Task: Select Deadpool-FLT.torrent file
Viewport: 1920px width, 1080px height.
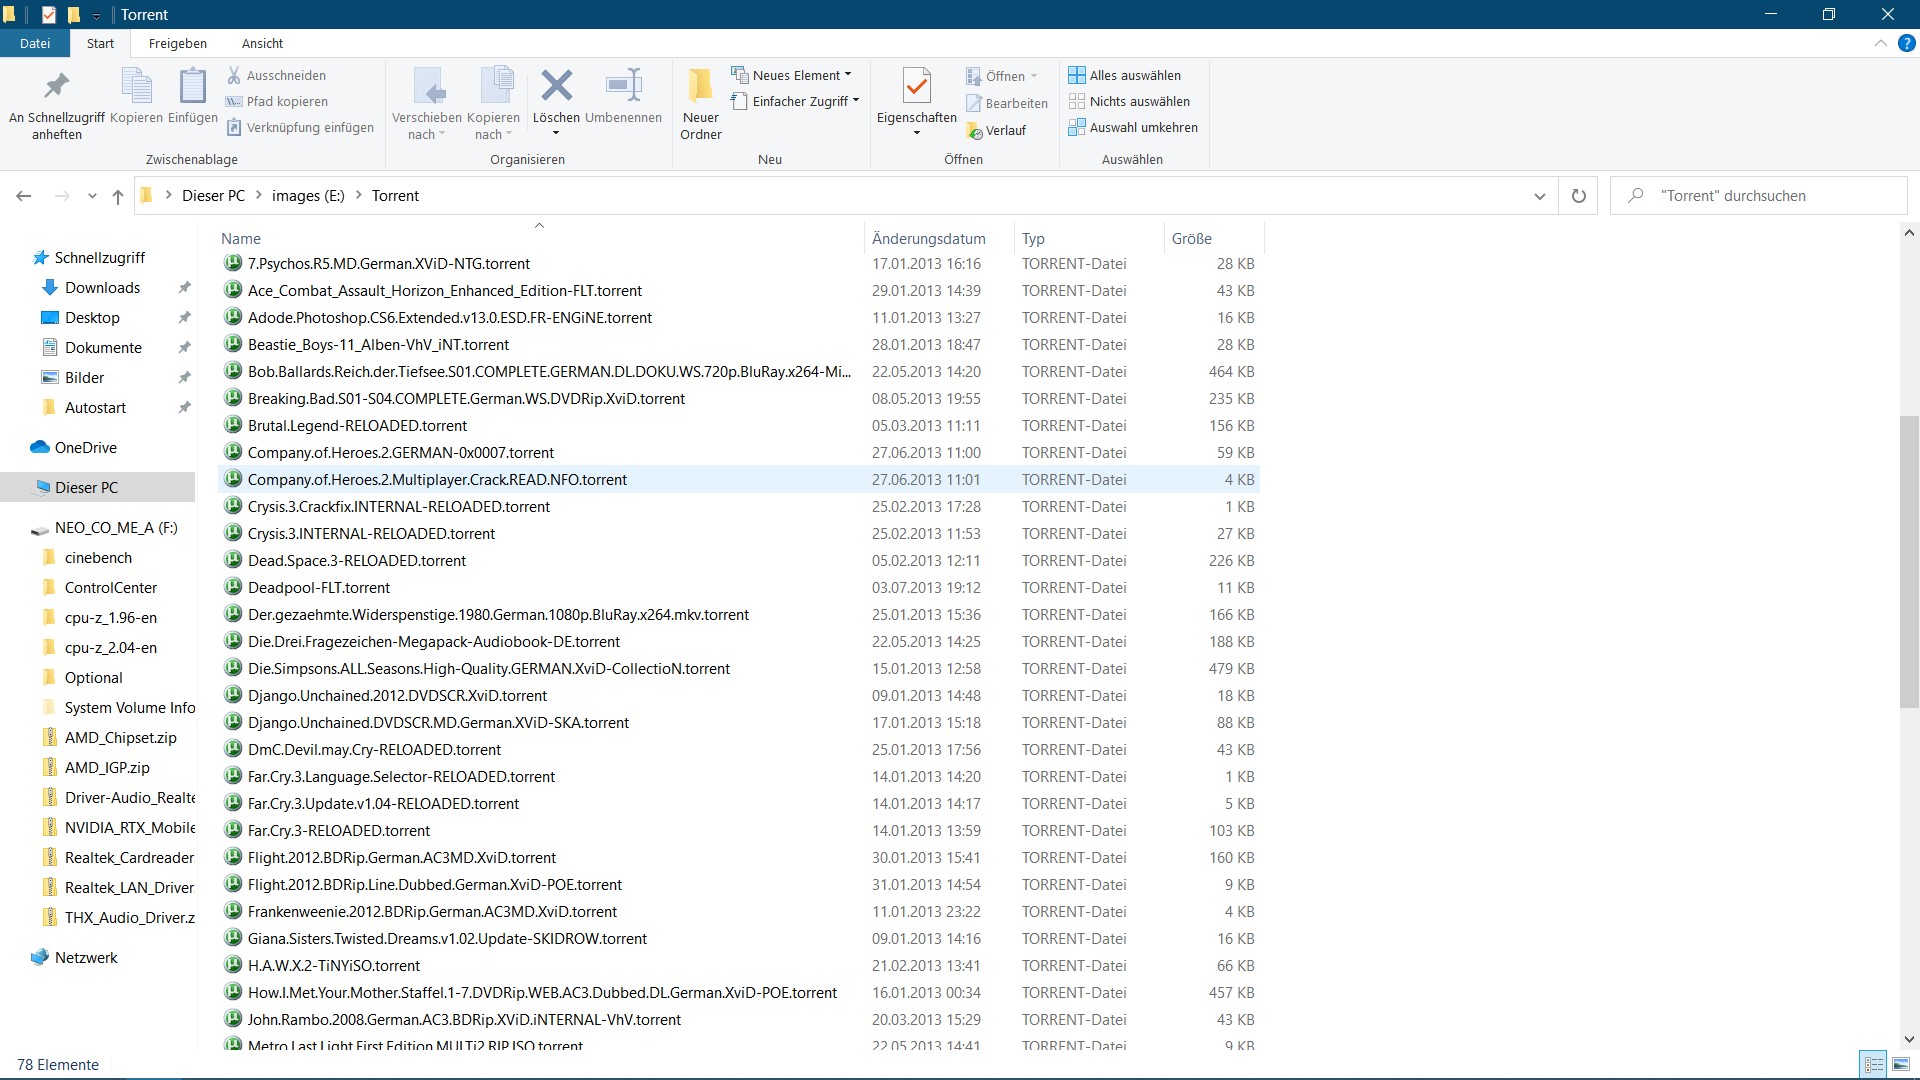Action: coord(319,588)
